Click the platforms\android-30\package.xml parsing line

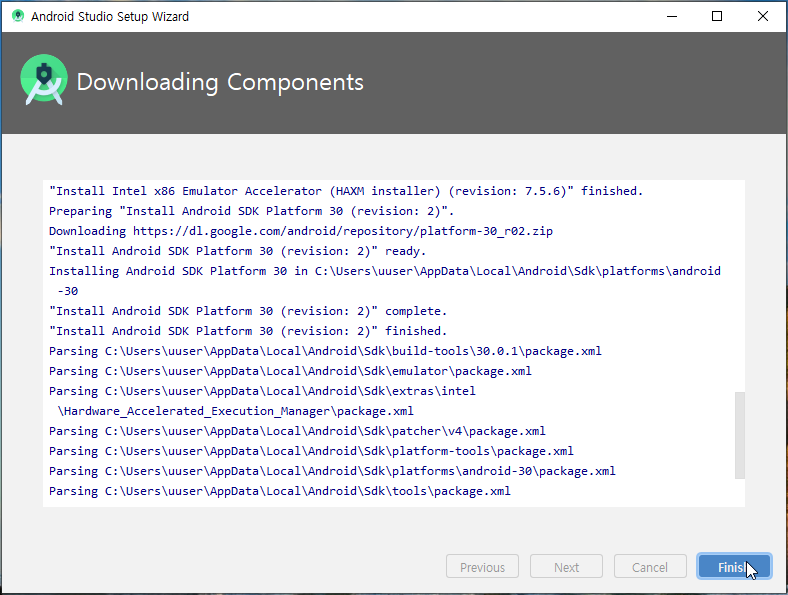pyautogui.click(x=332, y=471)
